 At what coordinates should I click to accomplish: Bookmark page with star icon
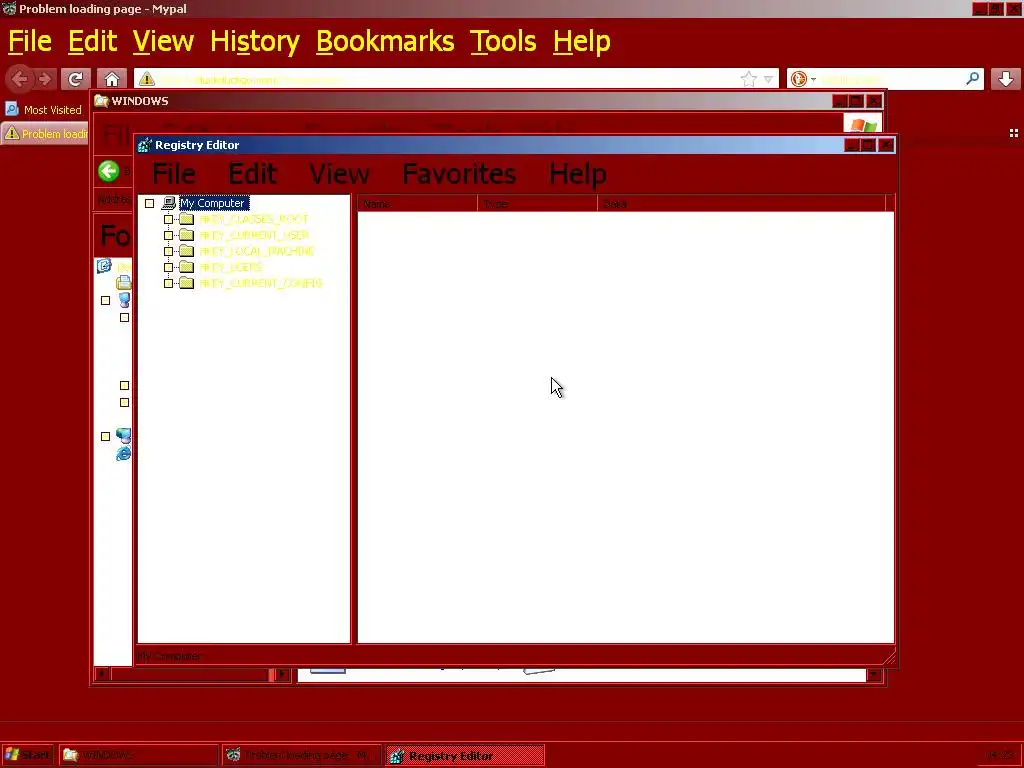click(748, 79)
